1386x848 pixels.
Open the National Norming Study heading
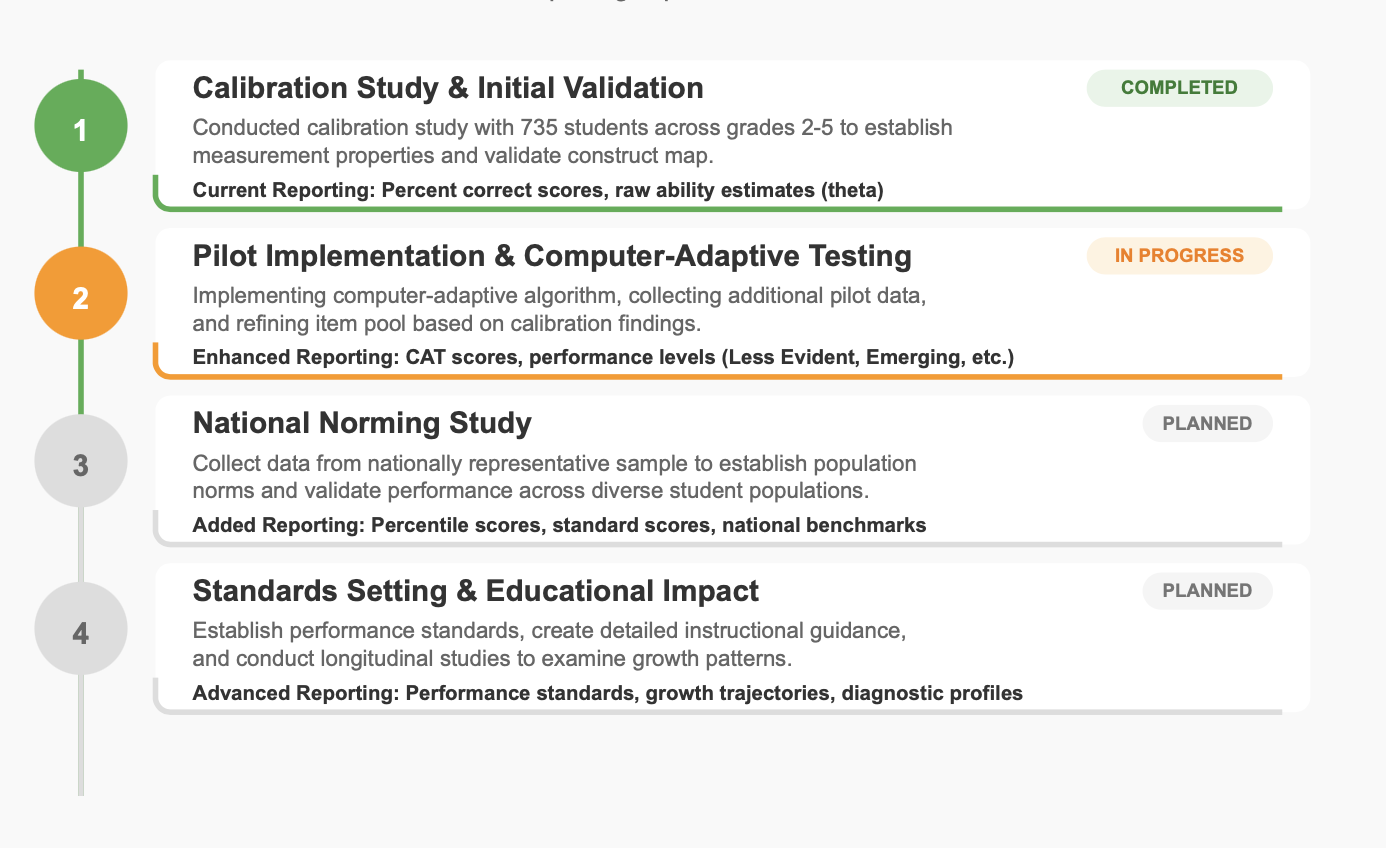(362, 424)
